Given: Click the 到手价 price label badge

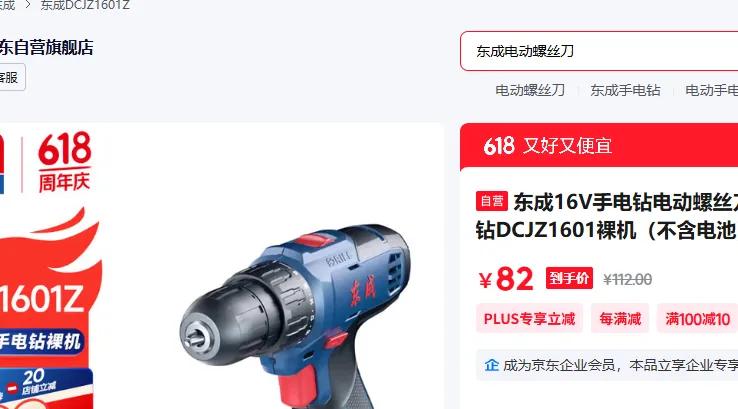Looking at the screenshot, I should [x=569, y=278].
